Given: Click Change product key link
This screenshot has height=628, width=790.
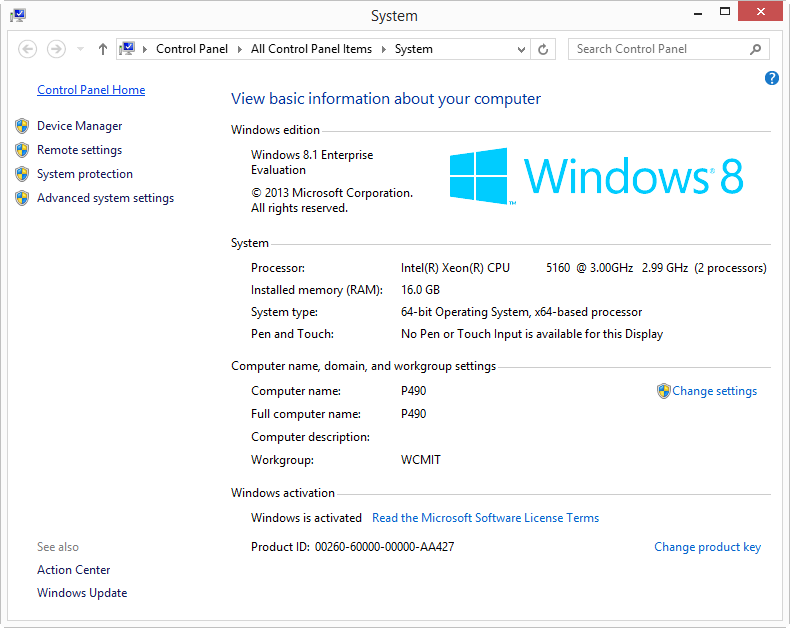Looking at the screenshot, I should pos(707,547).
